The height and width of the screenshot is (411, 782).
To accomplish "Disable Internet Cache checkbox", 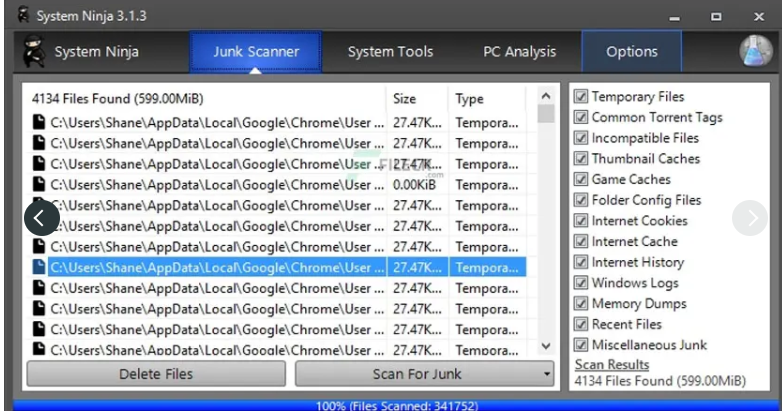I will (x=581, y=241).
